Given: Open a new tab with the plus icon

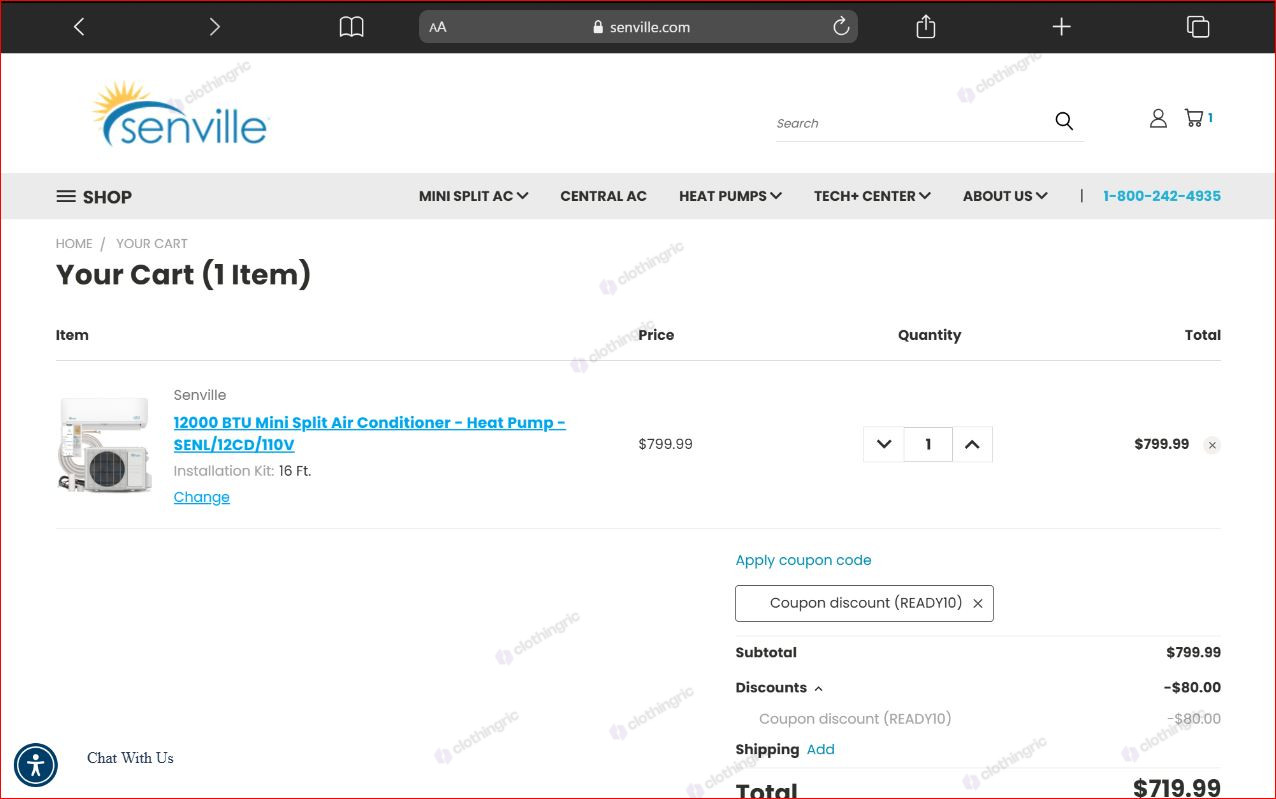Looking at the screenshot, I should pyautogui.click(x=1062, y=27).
